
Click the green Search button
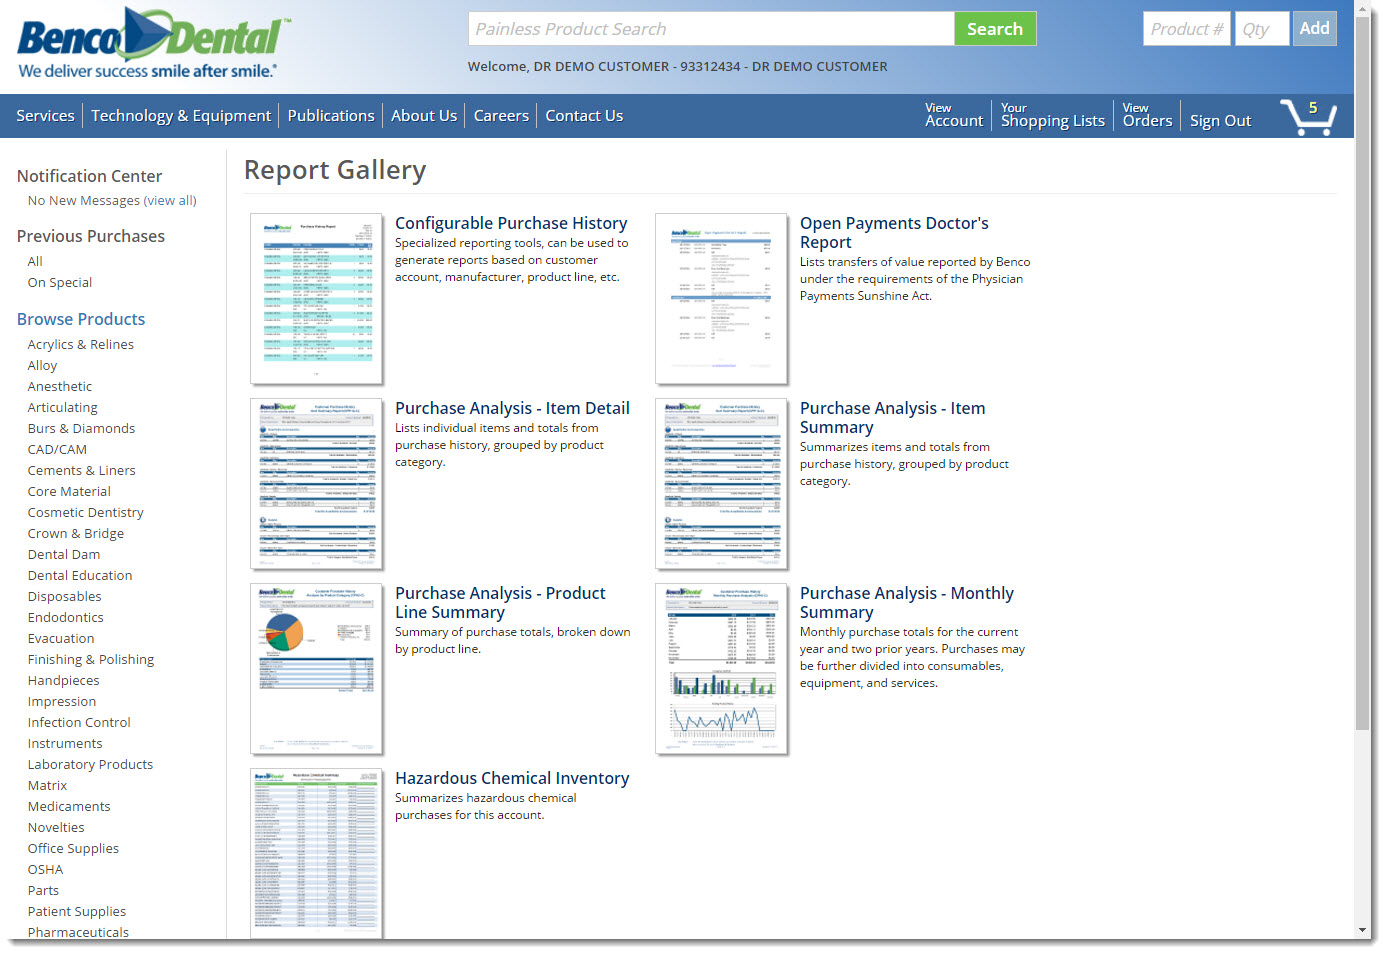[994, 29]
